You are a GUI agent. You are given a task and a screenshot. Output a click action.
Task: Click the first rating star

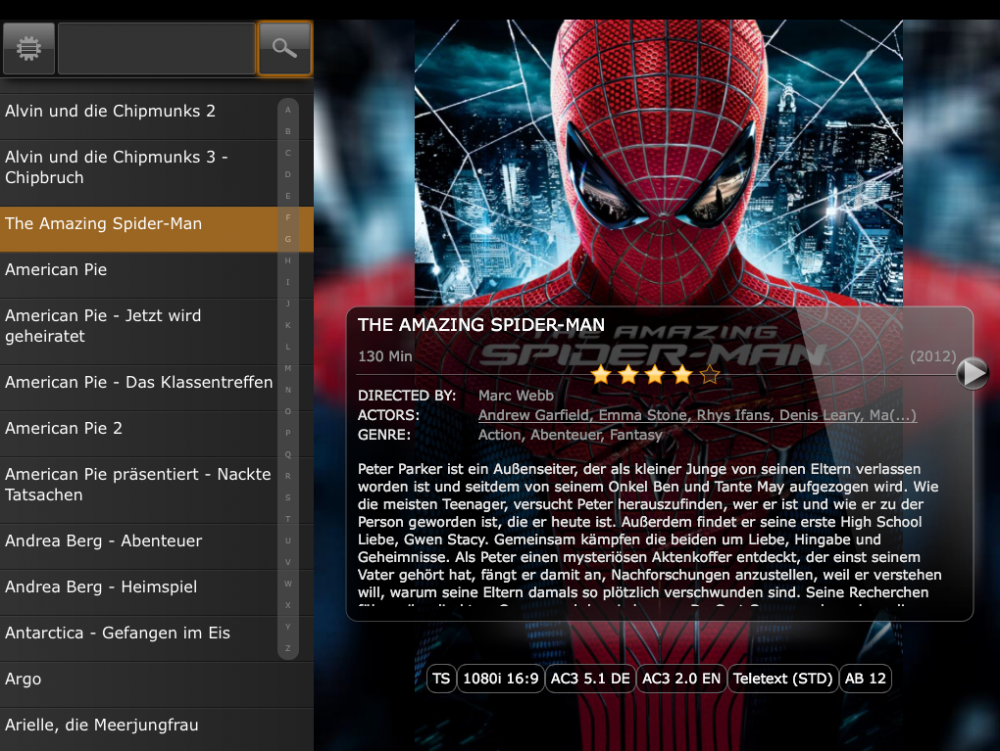coord(601,375)
